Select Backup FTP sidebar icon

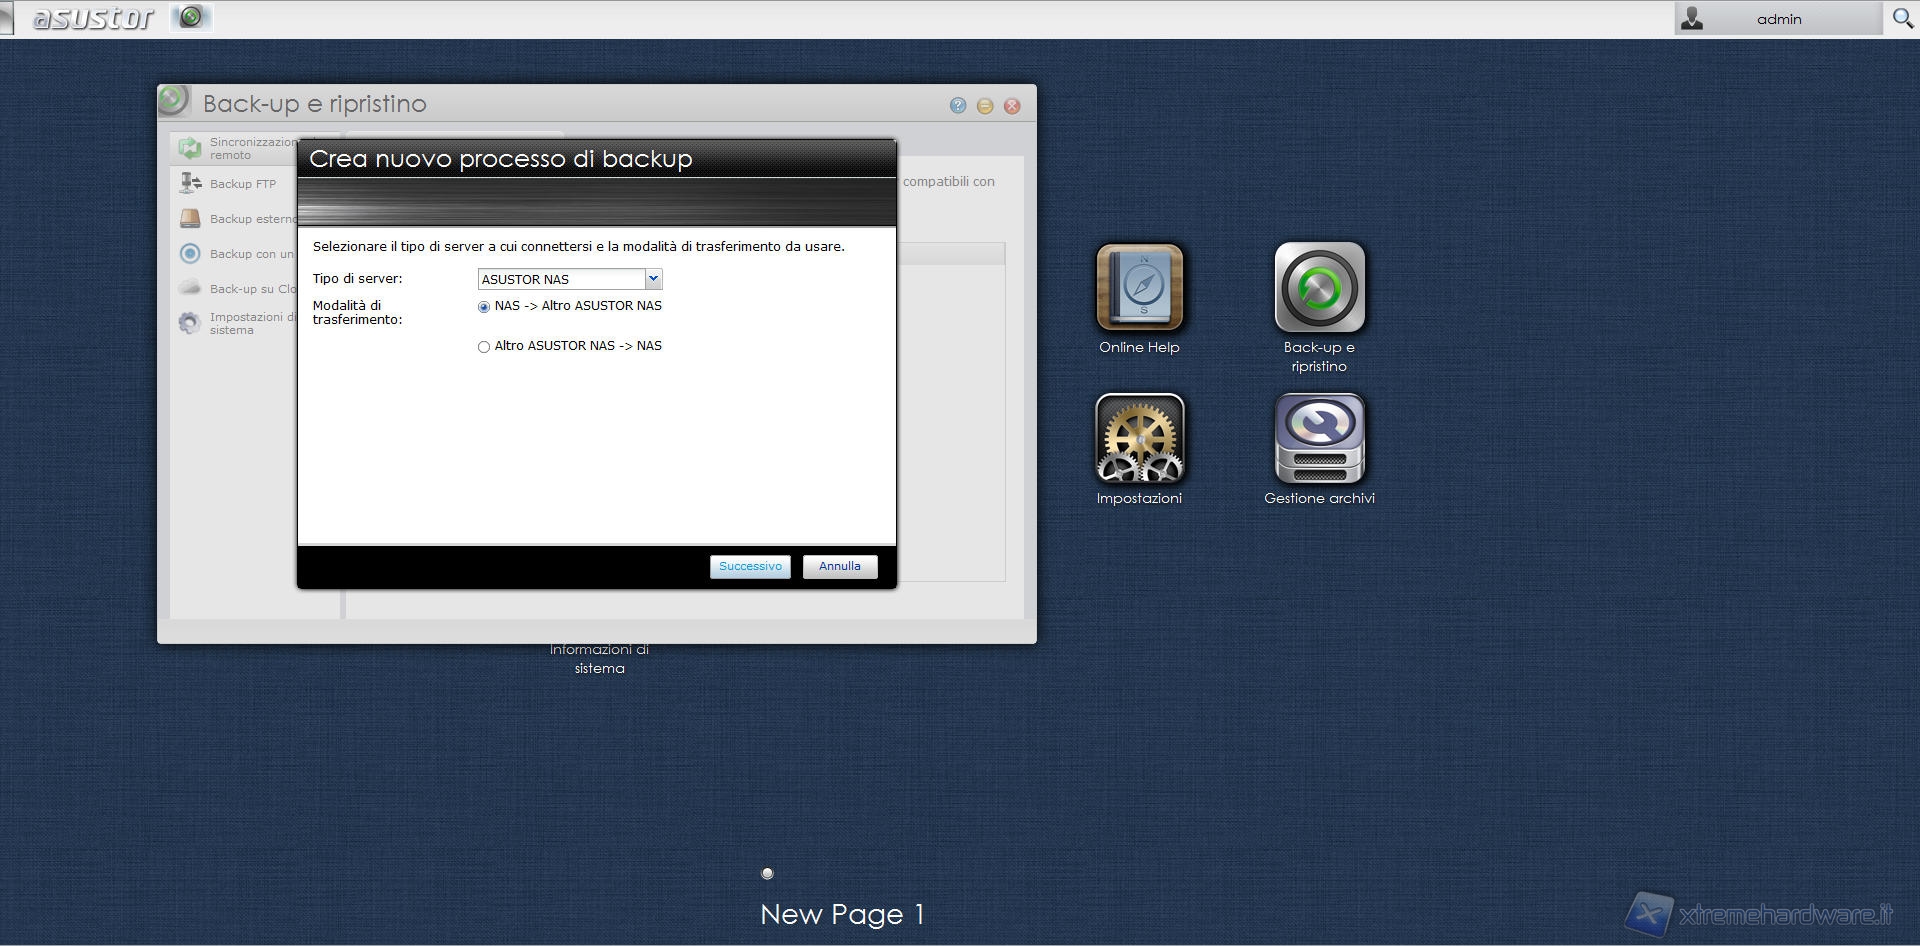tap(190, 183)
